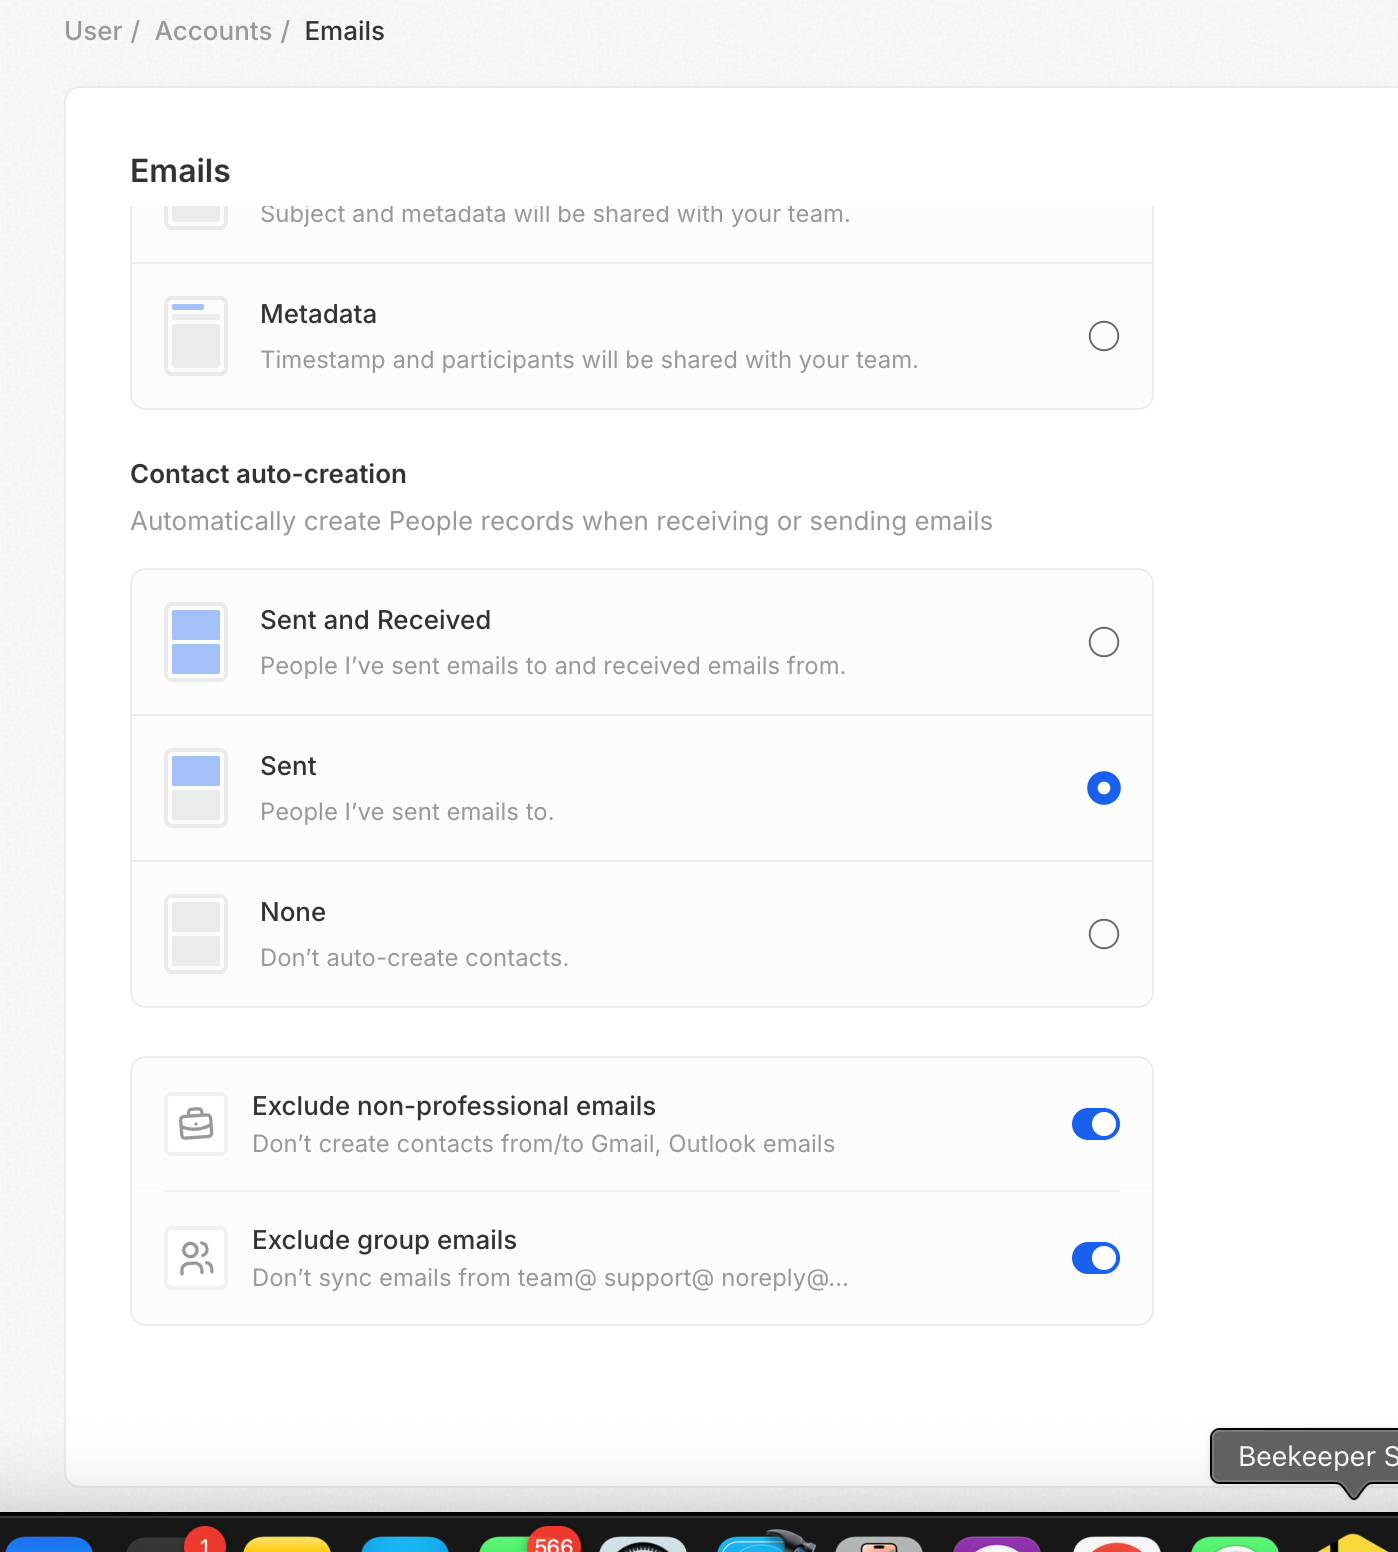
Task: Select the None radio button
Action: [1103, 934]
